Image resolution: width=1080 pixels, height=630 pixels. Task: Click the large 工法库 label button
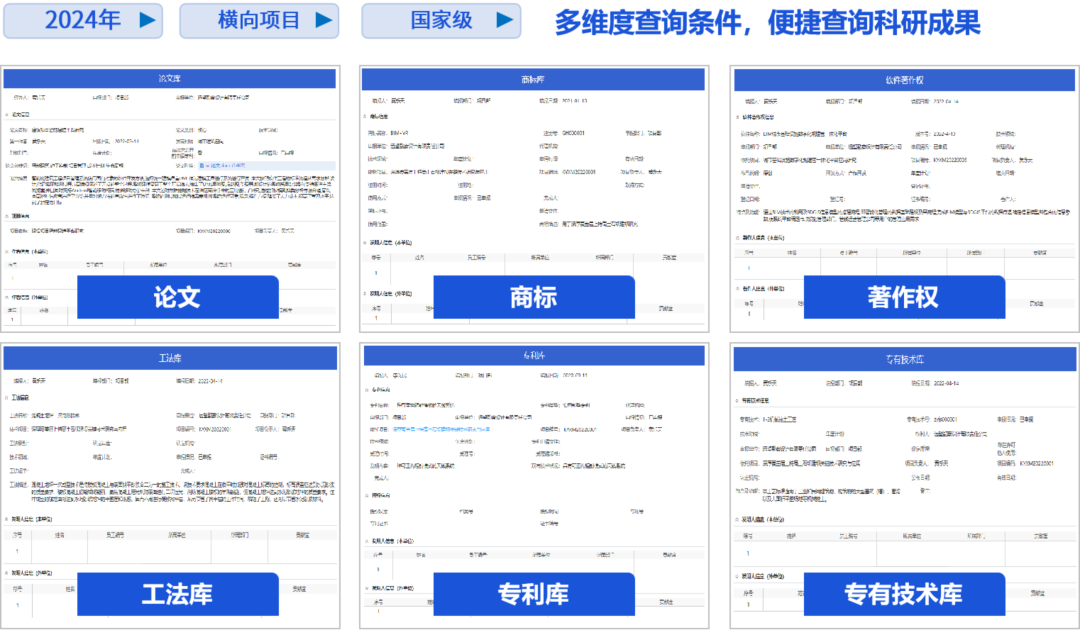pos(177,594)
